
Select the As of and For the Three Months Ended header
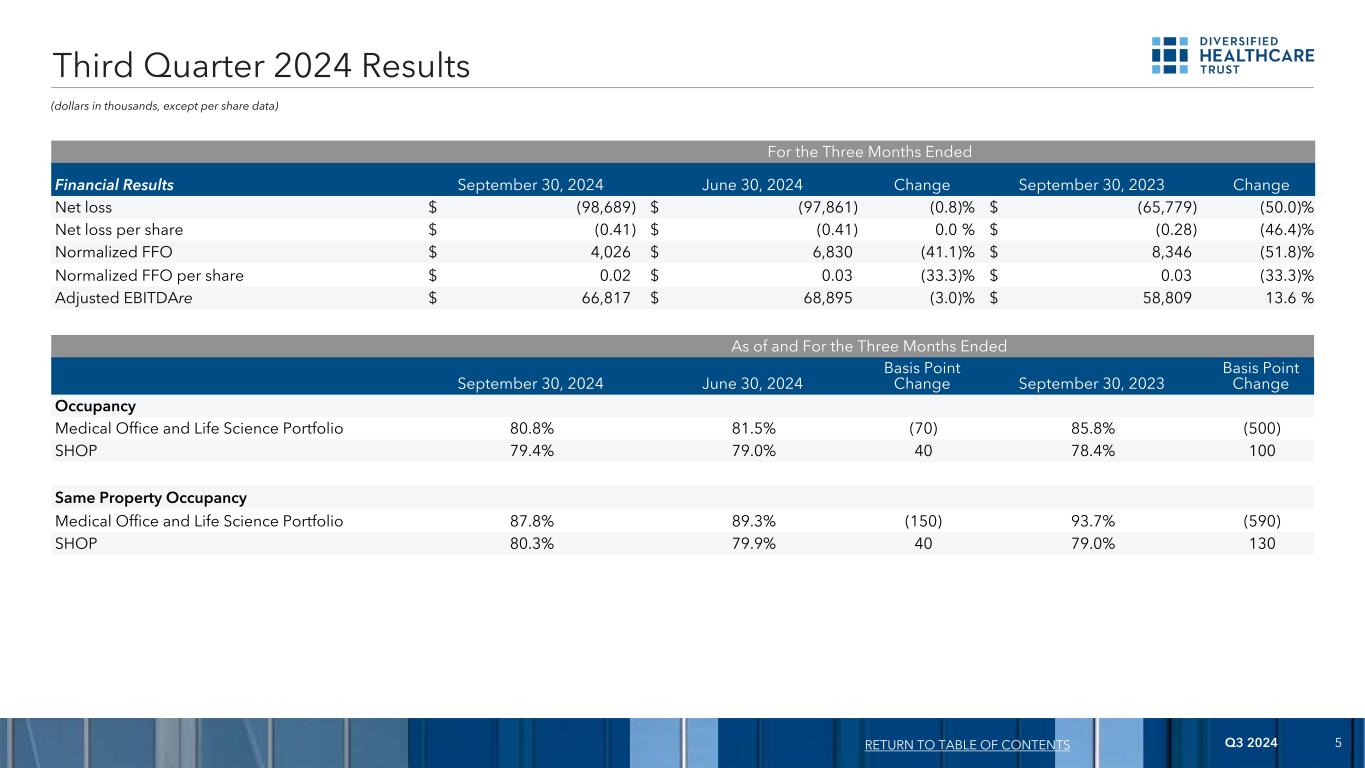(869, 346)
